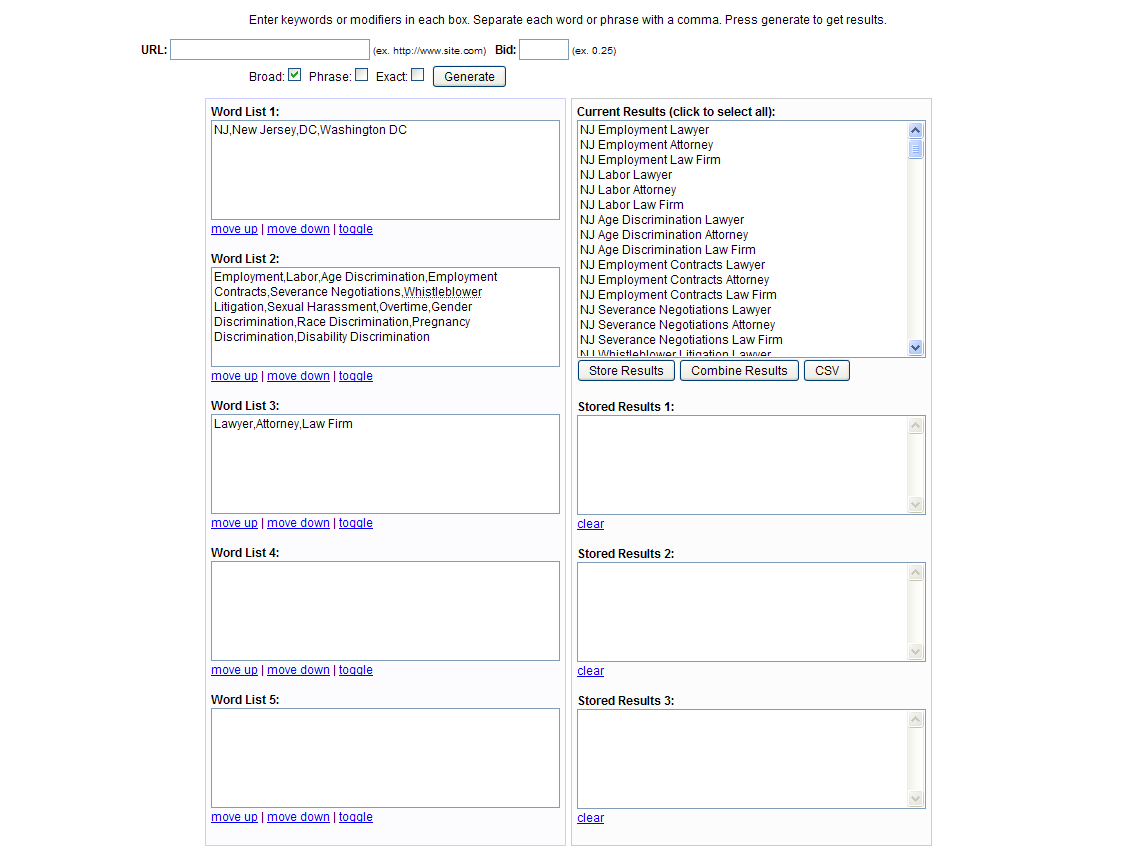Click 'toggle' under Word List 3
This screenshot has height=856, width=1136.
coord(356,523)
